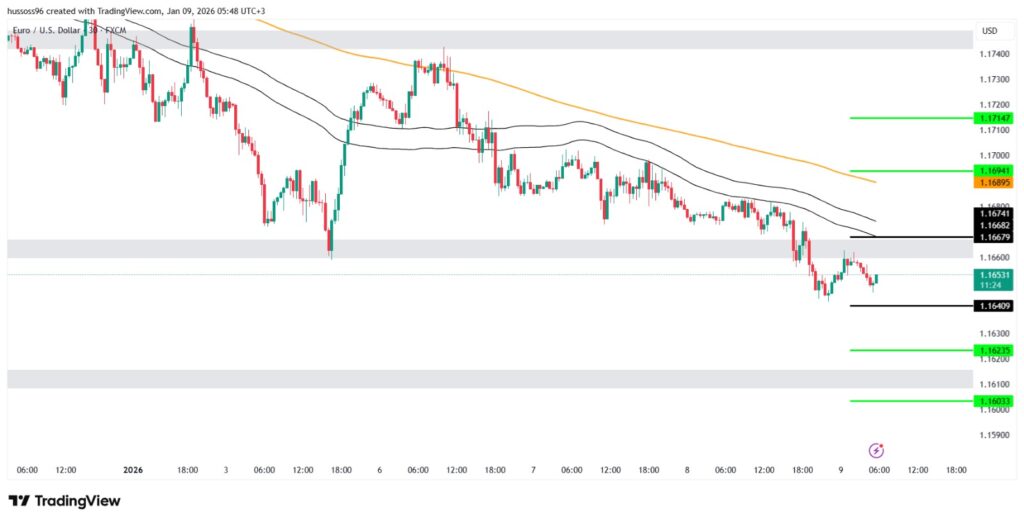Click the hussoss96 created with TradingView.com caption
The height and width of the screenshot is (522, 1024).
coord(133,10)
